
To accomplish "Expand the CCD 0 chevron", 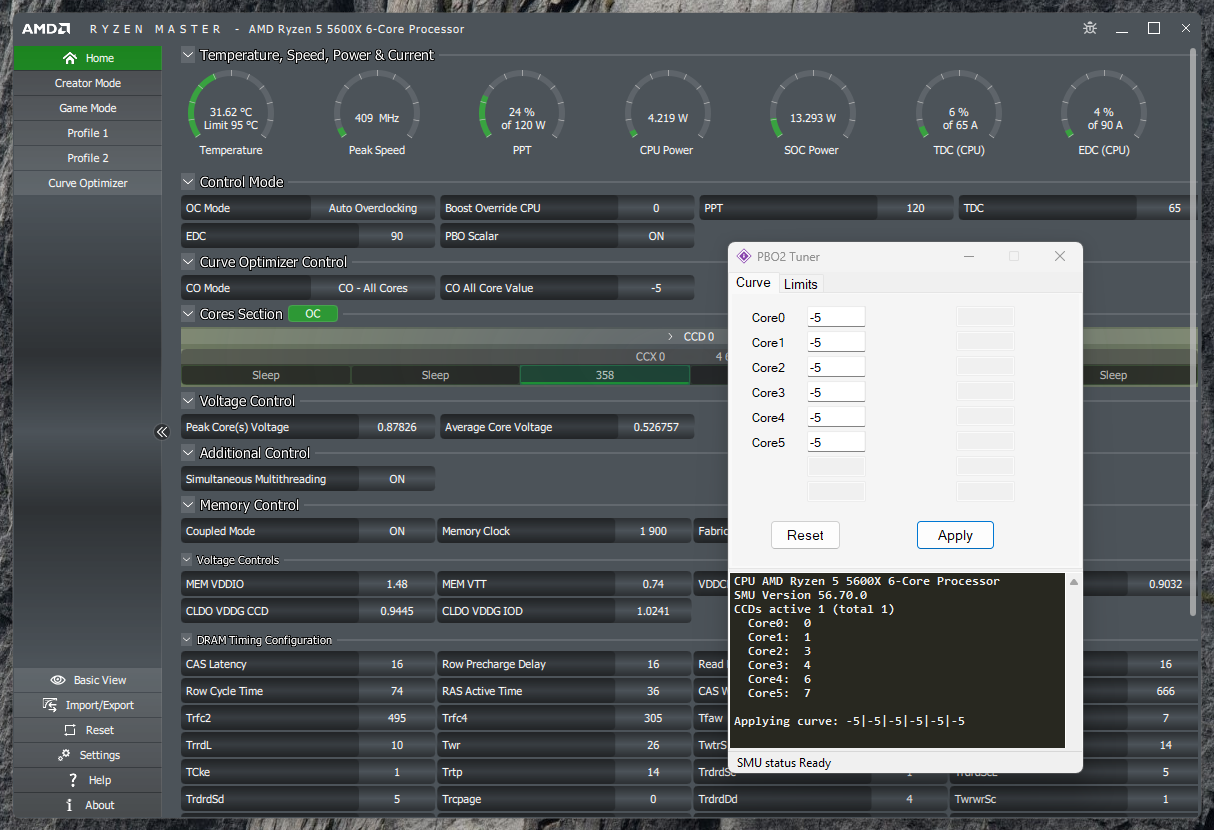I will 671,337.
